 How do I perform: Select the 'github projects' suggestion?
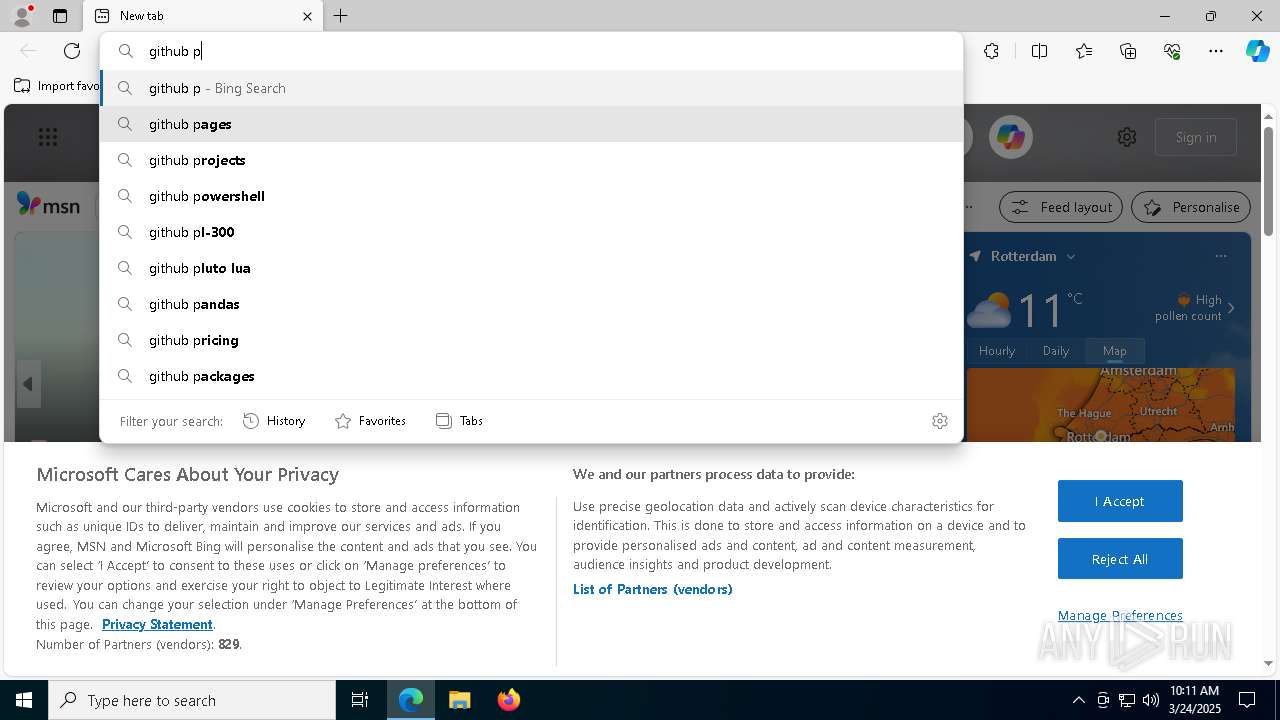coord(531,160)
